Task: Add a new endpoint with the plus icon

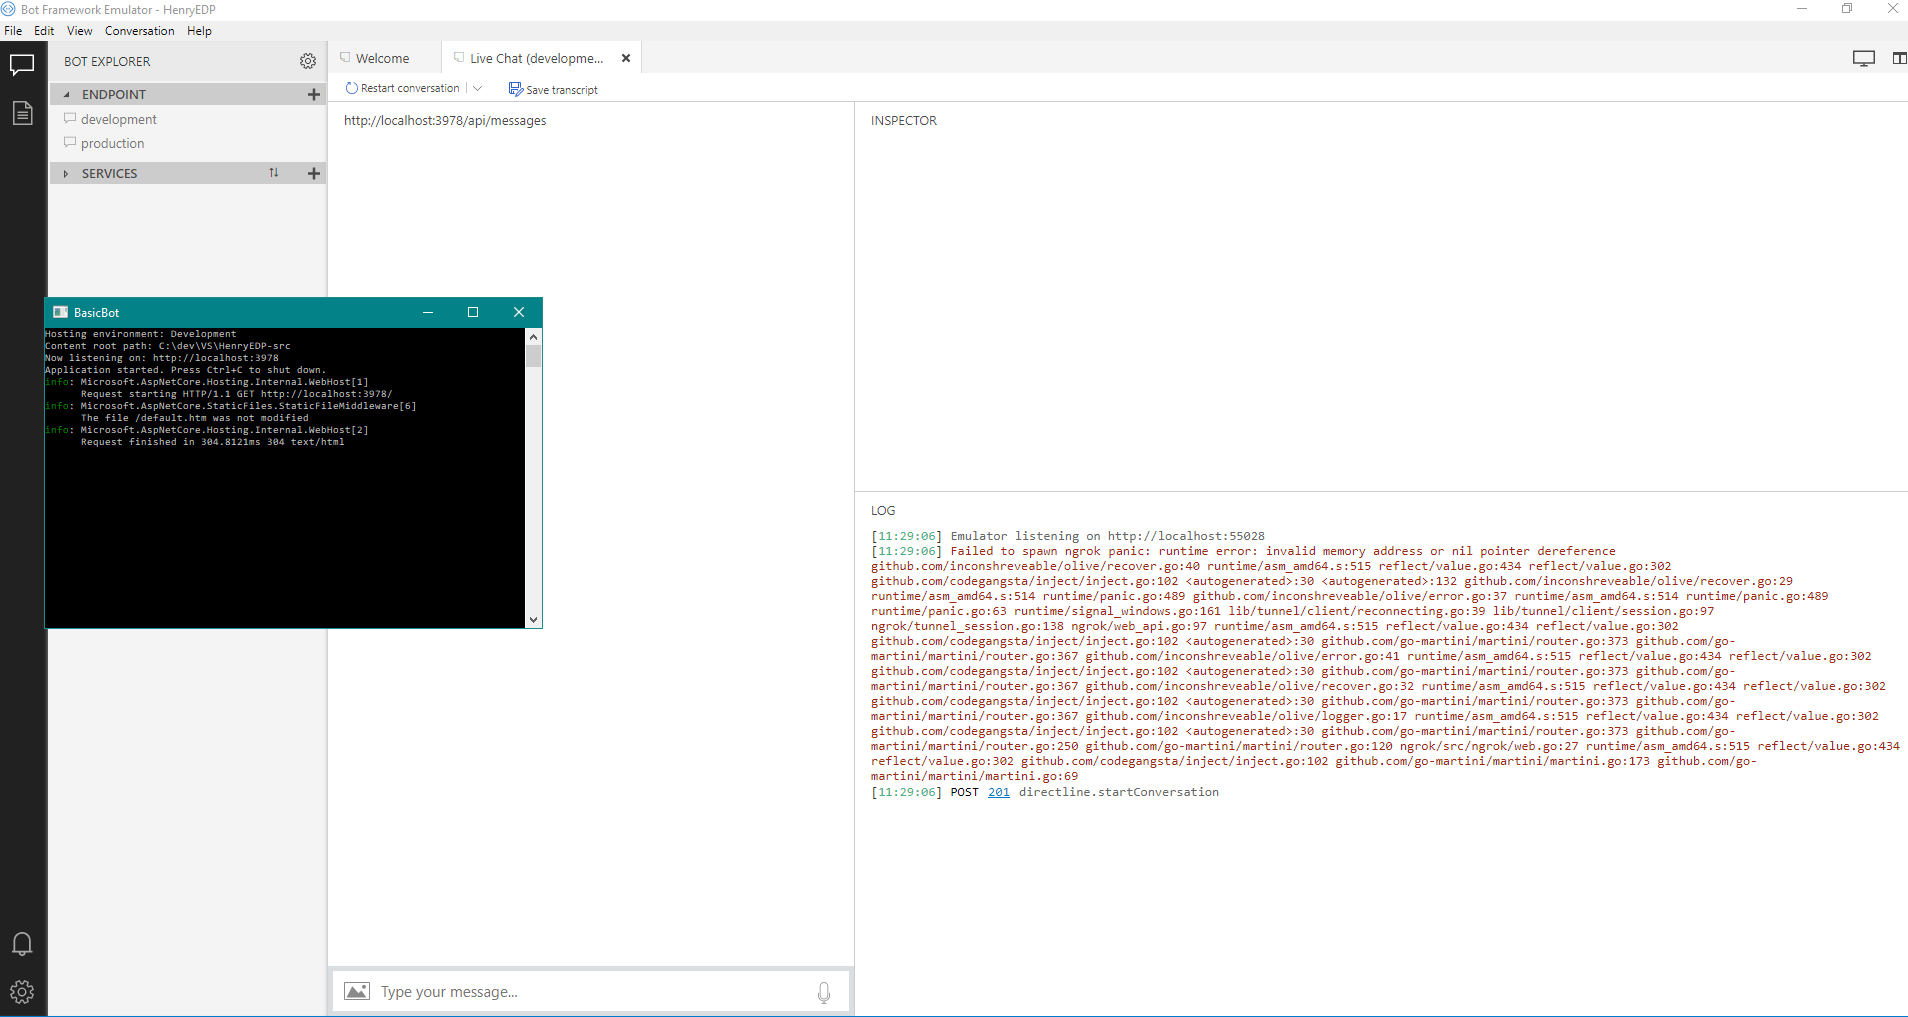Action: coord(313,94)
